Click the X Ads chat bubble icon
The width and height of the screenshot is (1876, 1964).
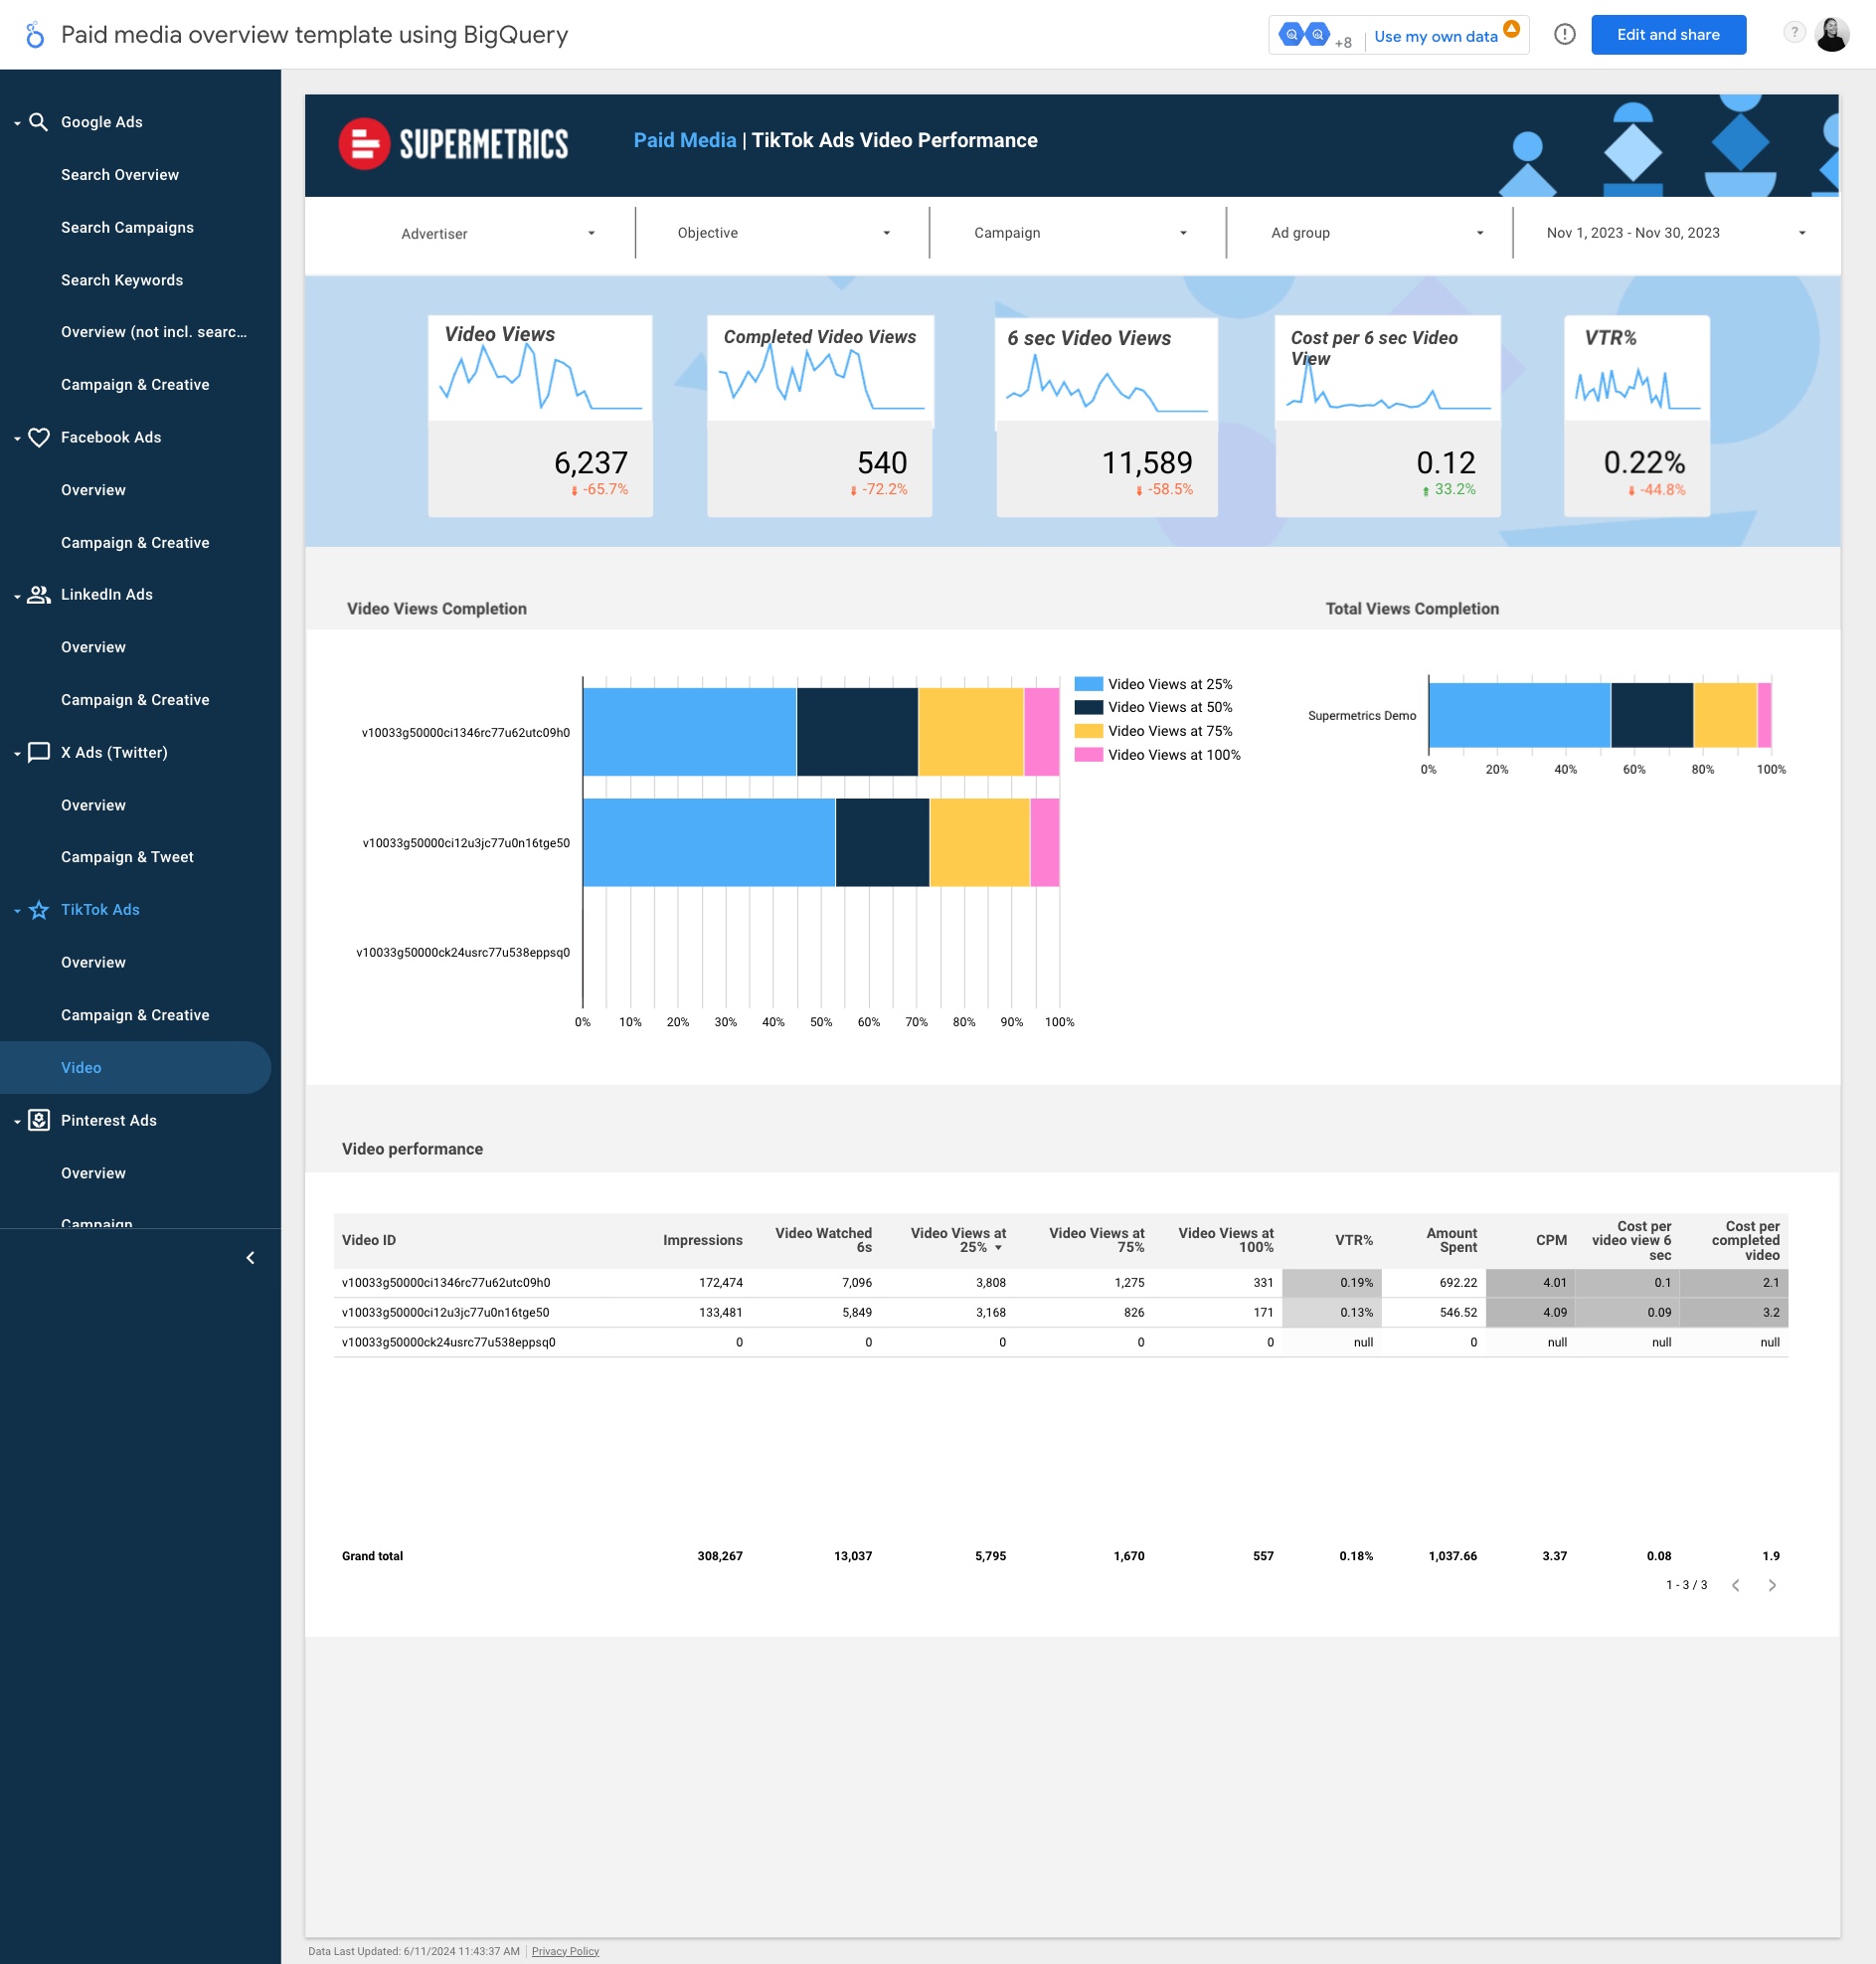(39, 752)
